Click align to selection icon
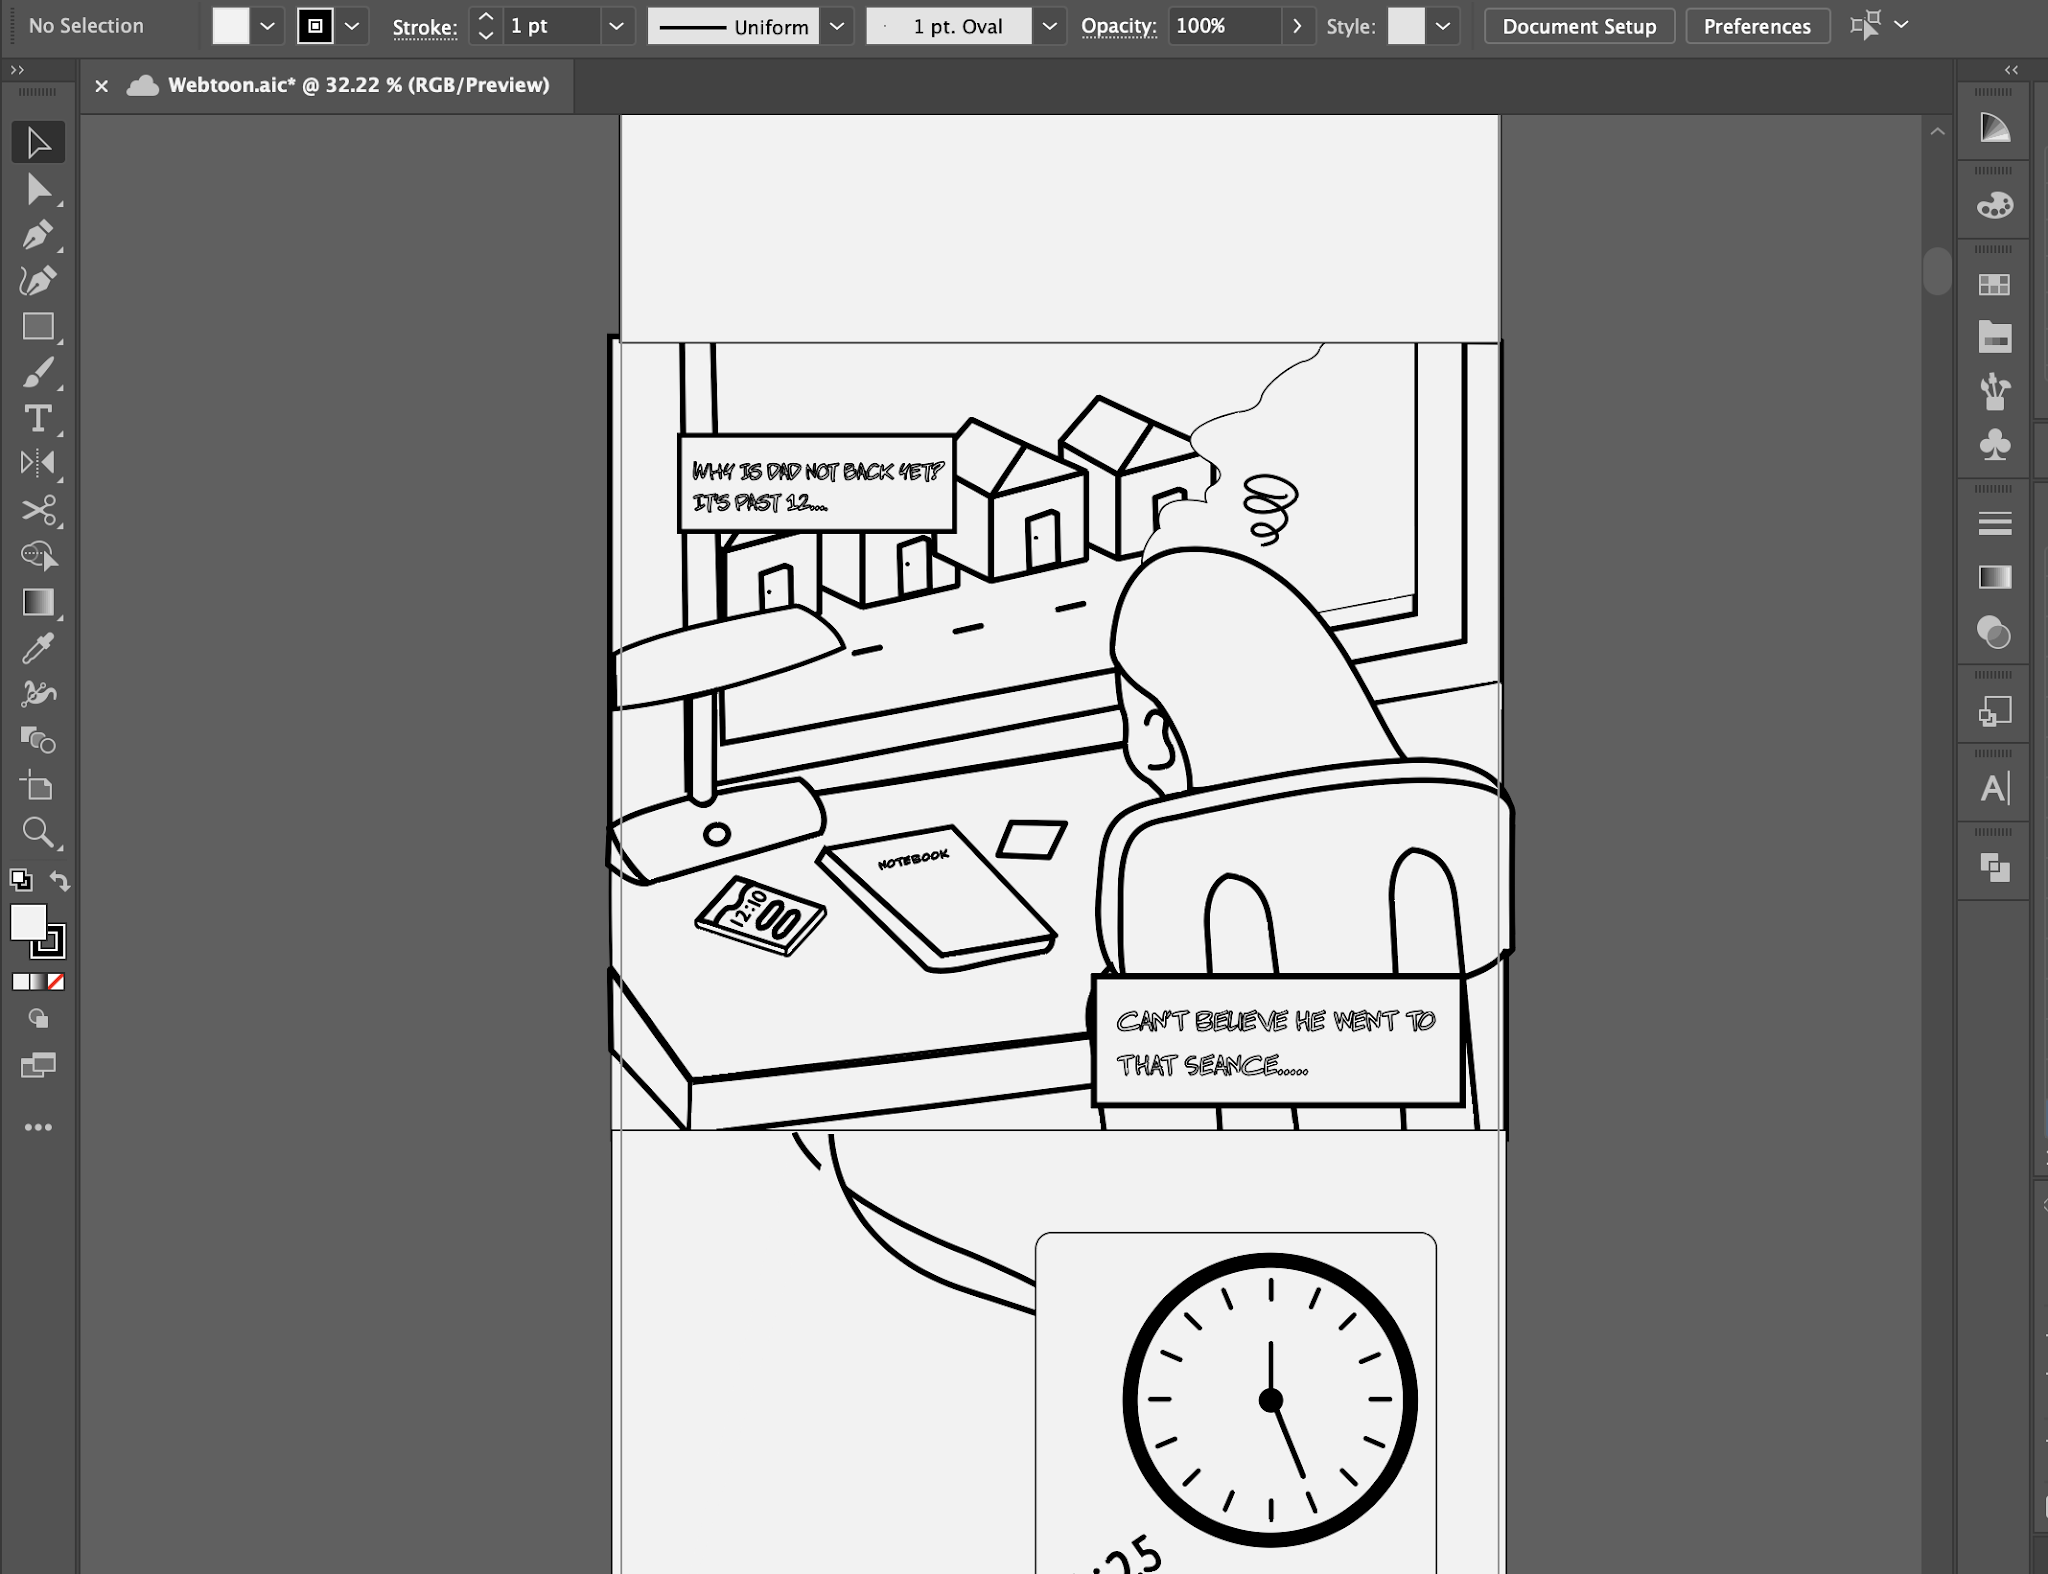 (x=1864, y=26)
